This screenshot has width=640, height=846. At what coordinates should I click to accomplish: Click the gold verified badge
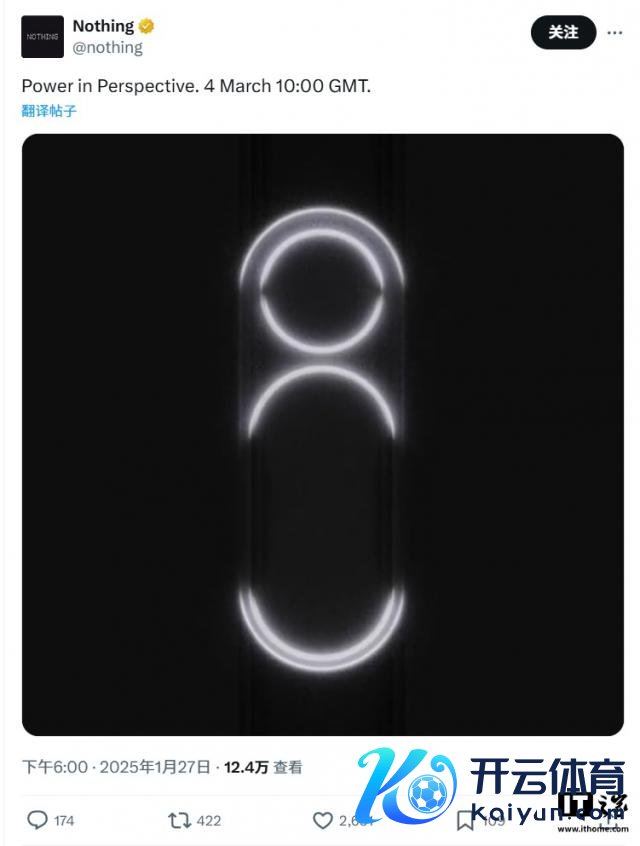147,26
